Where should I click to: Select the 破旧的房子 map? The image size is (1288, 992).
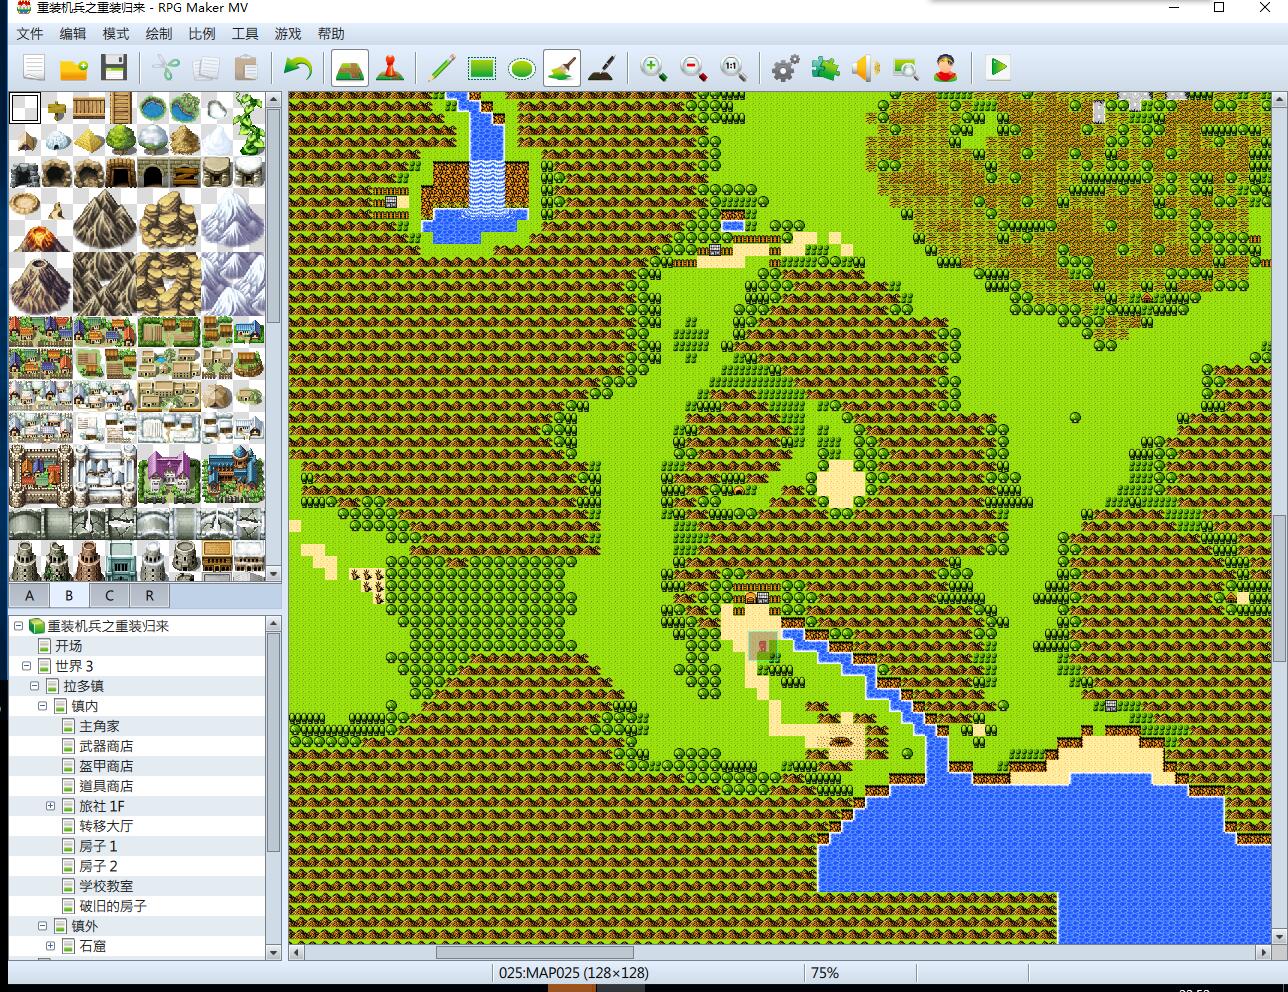[113, 906]
